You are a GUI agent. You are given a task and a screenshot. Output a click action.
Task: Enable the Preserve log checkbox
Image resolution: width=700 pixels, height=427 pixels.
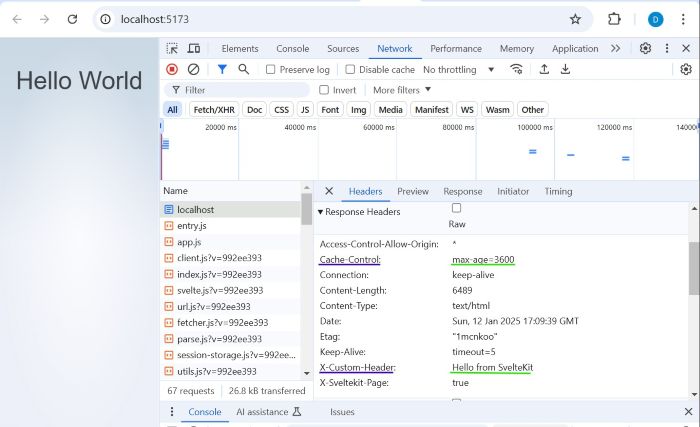271,70
